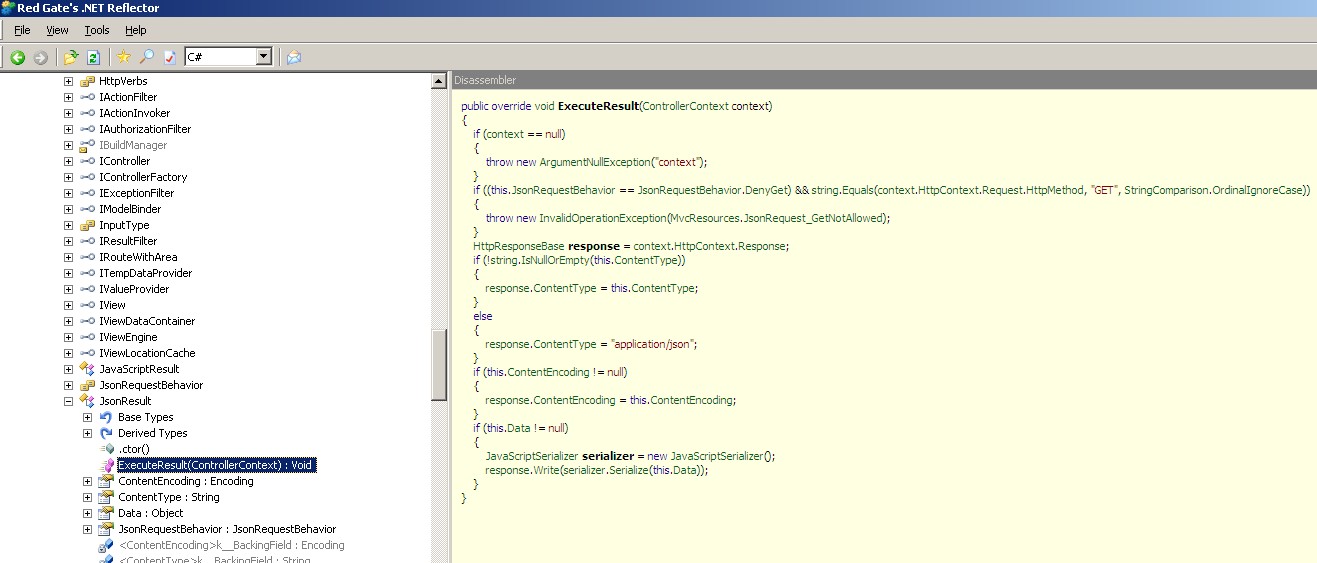Expand the IController node
The height and width of the screenshot is (563, 1317).
click(x=68, y=161)
